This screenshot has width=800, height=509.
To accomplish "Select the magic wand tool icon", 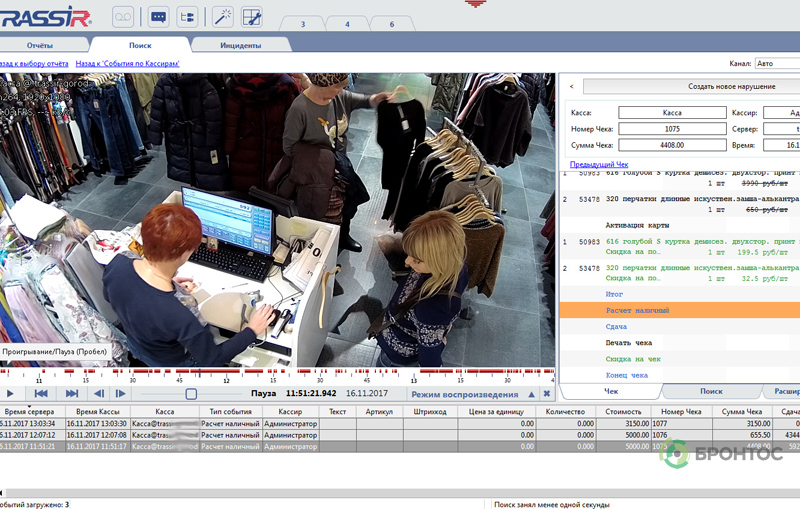I will pyautogui.click(x=223, y=16).
